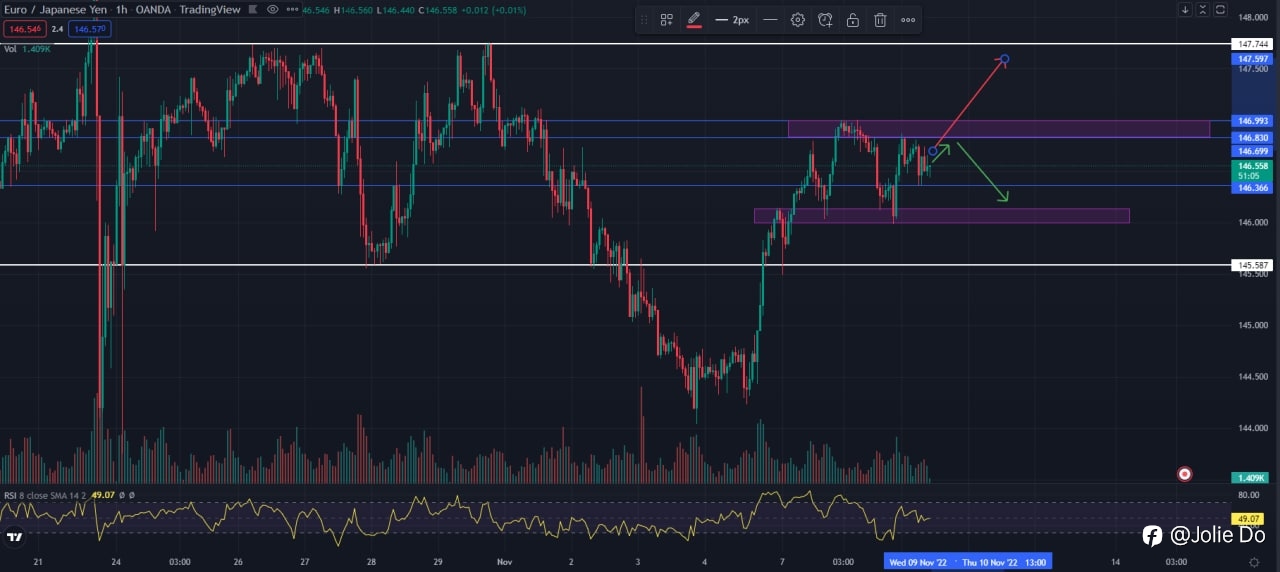Image resolution: width=1280 pixels, height=572 pixels.
Task: Select the lower purple support zone rectangle
Action: (x=941, y=215)
